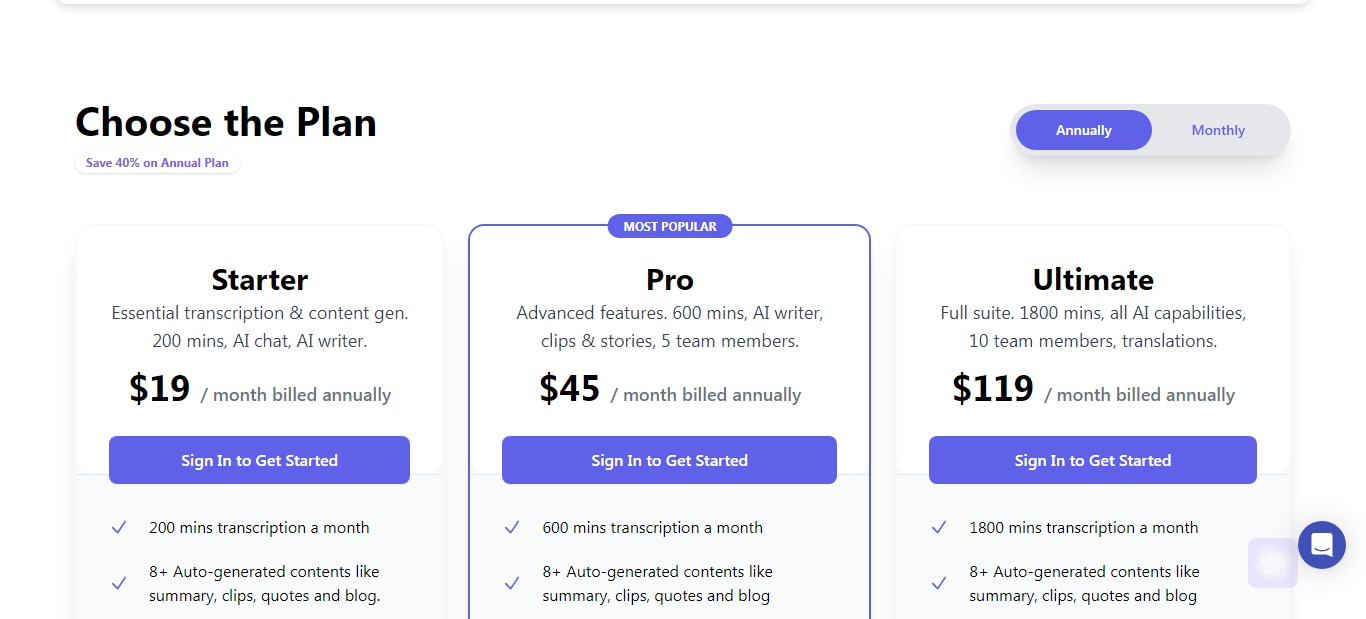
Task: Click Save 40% on Annual Plan badge
Action: (x=157, y=163)
